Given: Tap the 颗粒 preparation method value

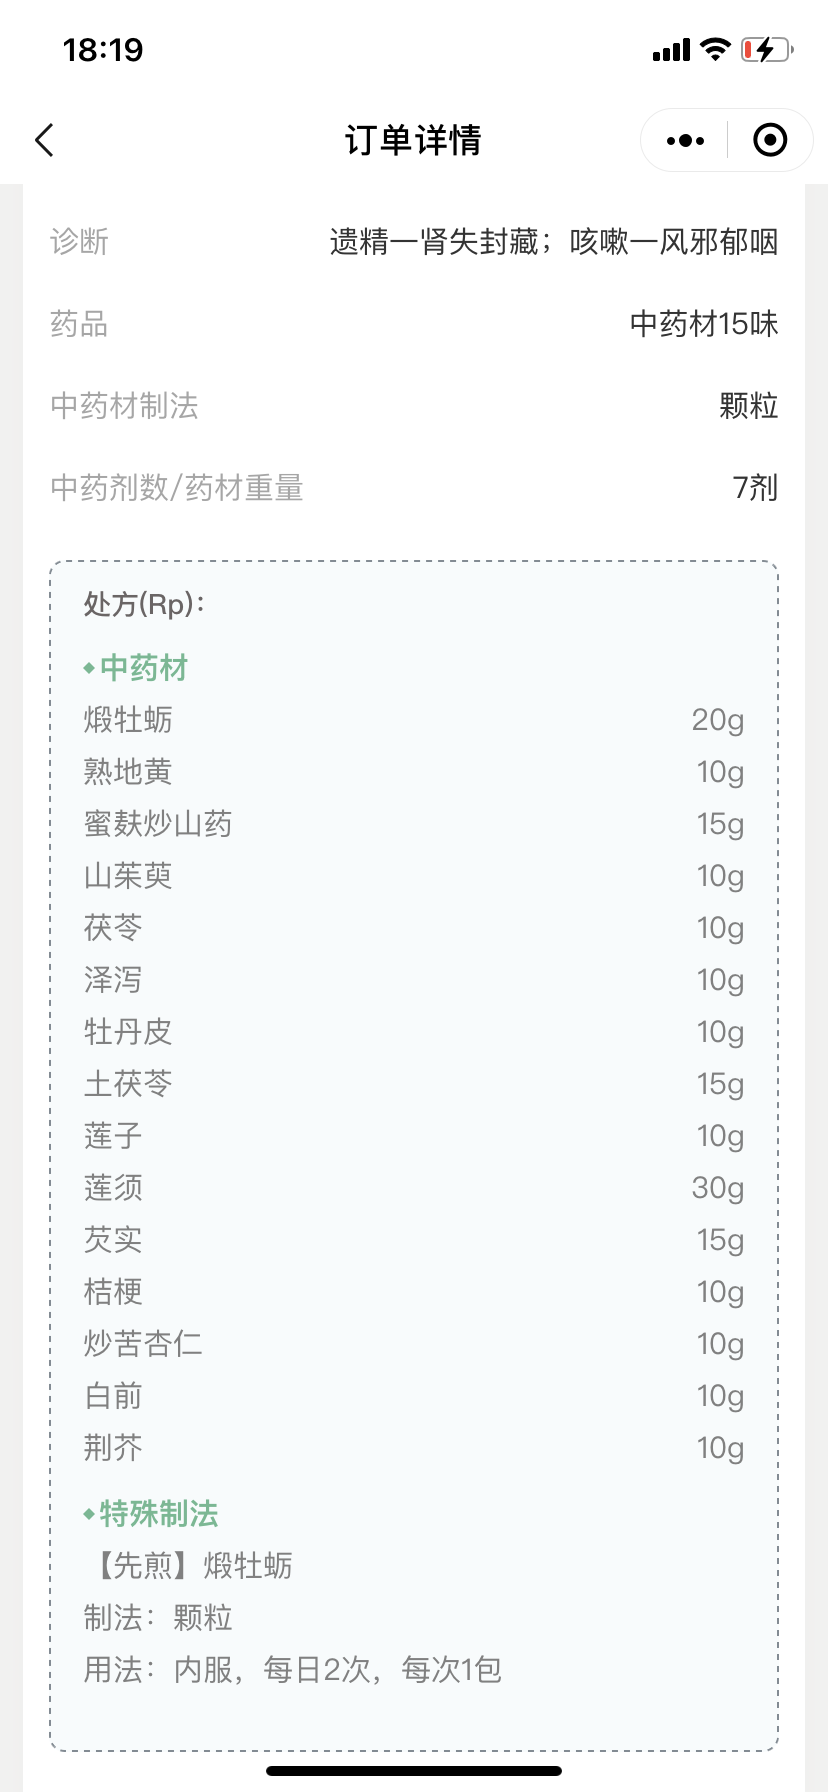Looking at the screenshot, I should click(748, 406).
